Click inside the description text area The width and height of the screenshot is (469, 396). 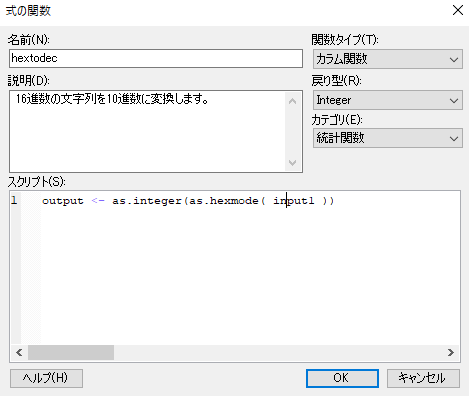pos(147,131)
